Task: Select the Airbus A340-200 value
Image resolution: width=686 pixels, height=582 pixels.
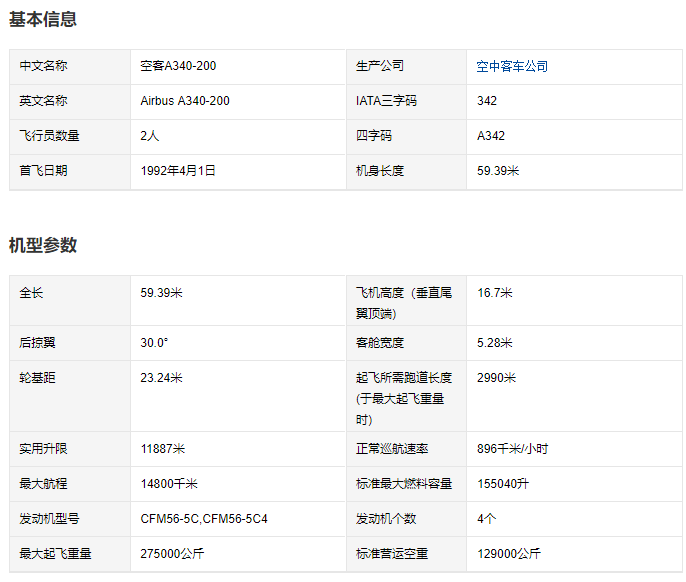Action: click(x=185, y=101)
